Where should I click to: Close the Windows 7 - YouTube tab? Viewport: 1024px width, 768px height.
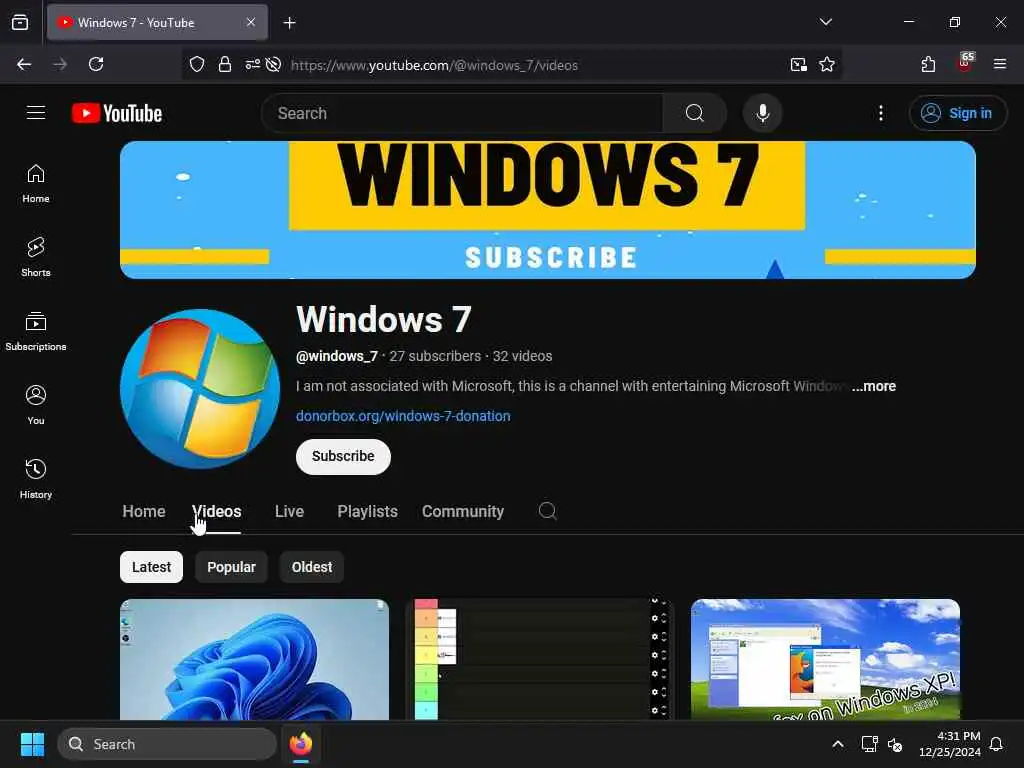(x=251, y=22)
